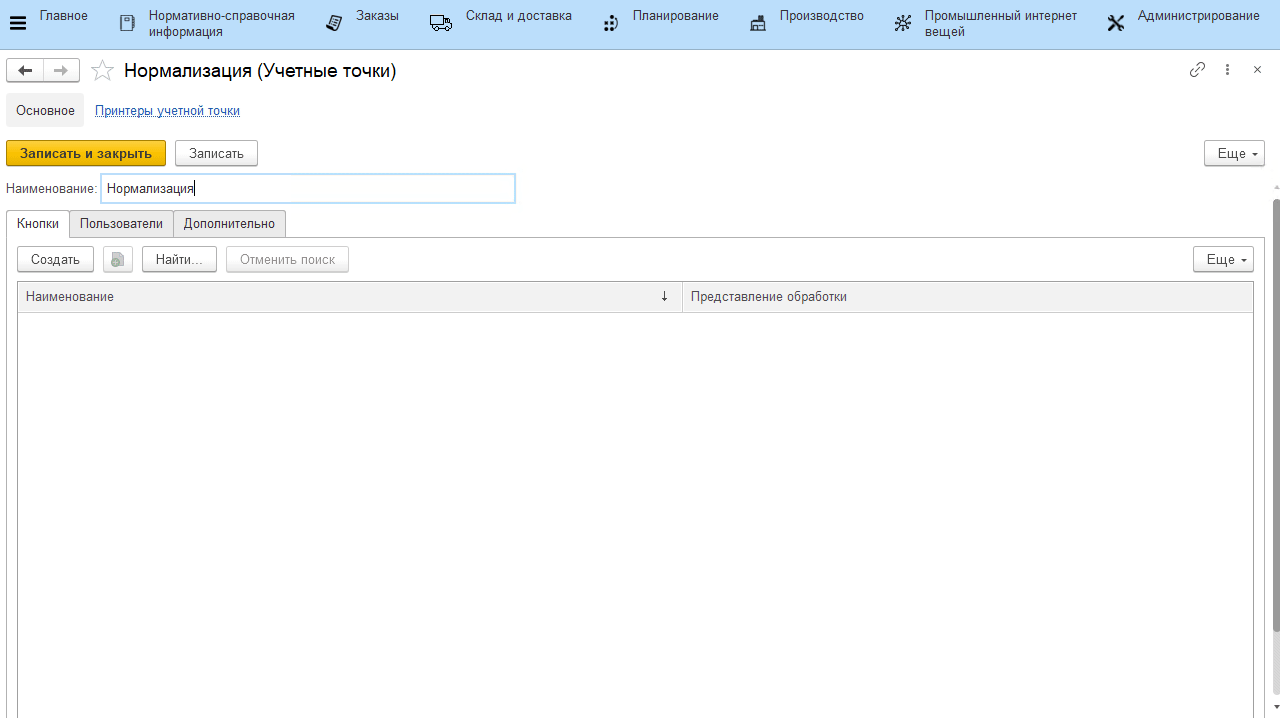Click into the Наименование input field

tap(308, 188)
